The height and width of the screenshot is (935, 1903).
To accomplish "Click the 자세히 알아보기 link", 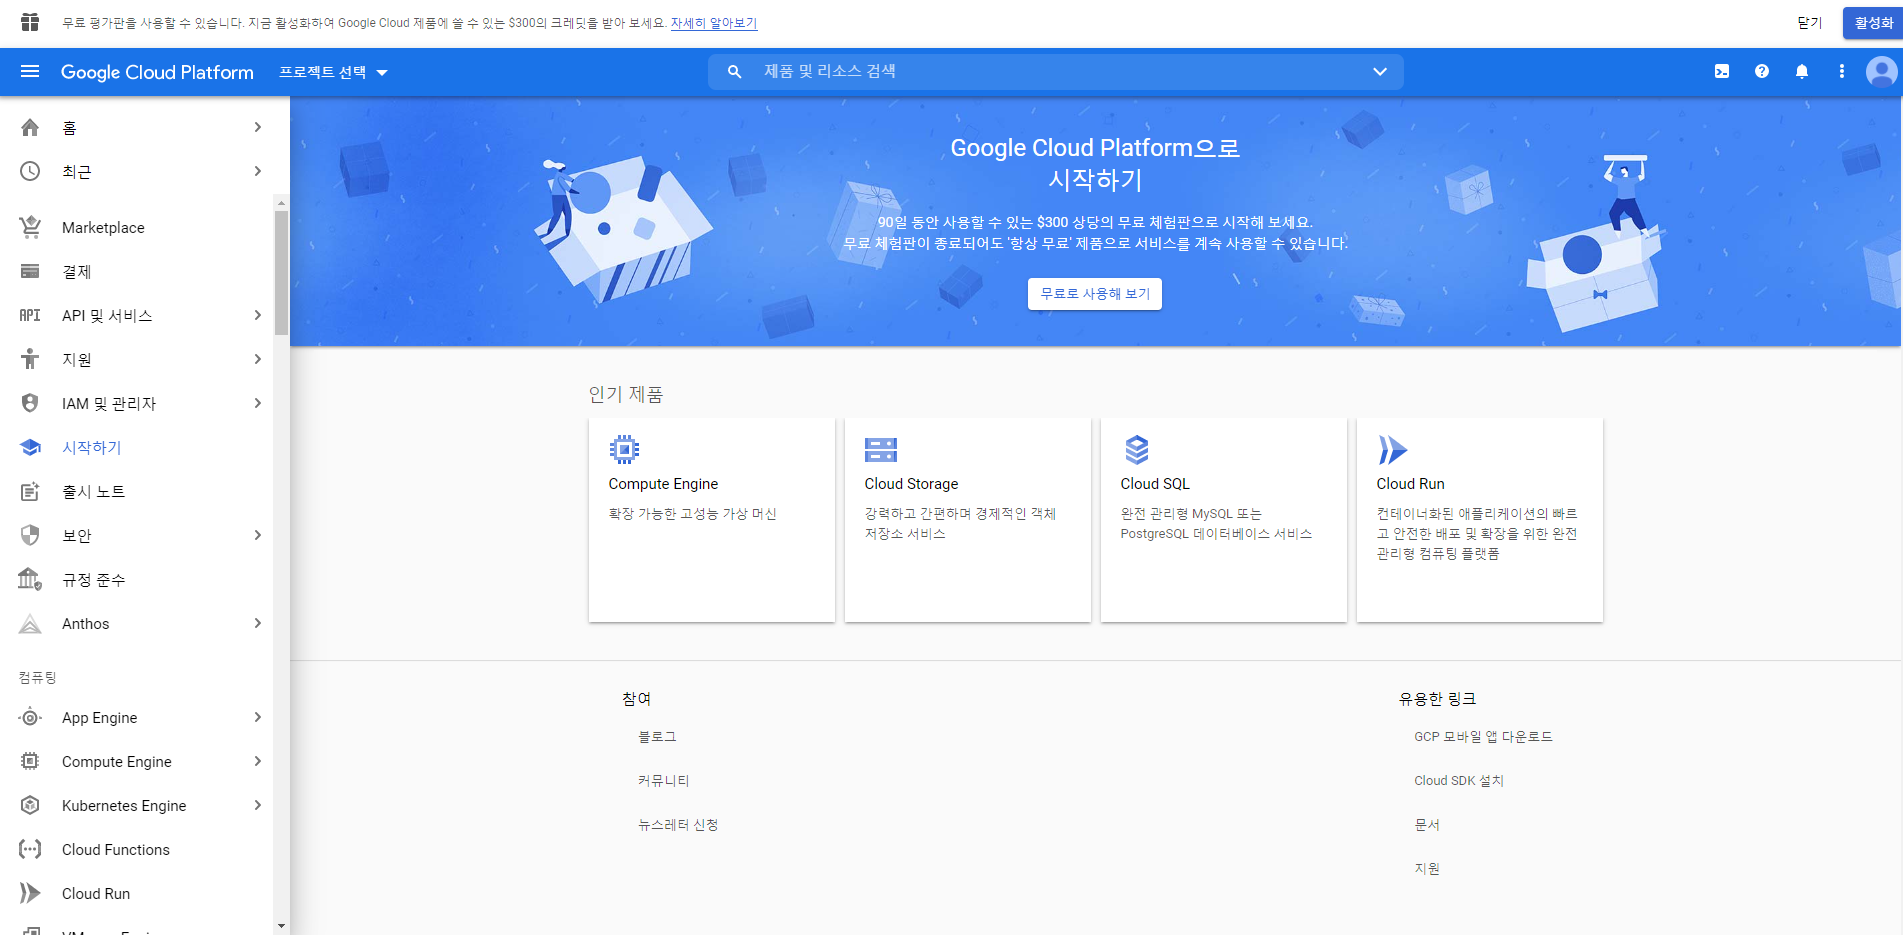I will [x=714, y=23].
